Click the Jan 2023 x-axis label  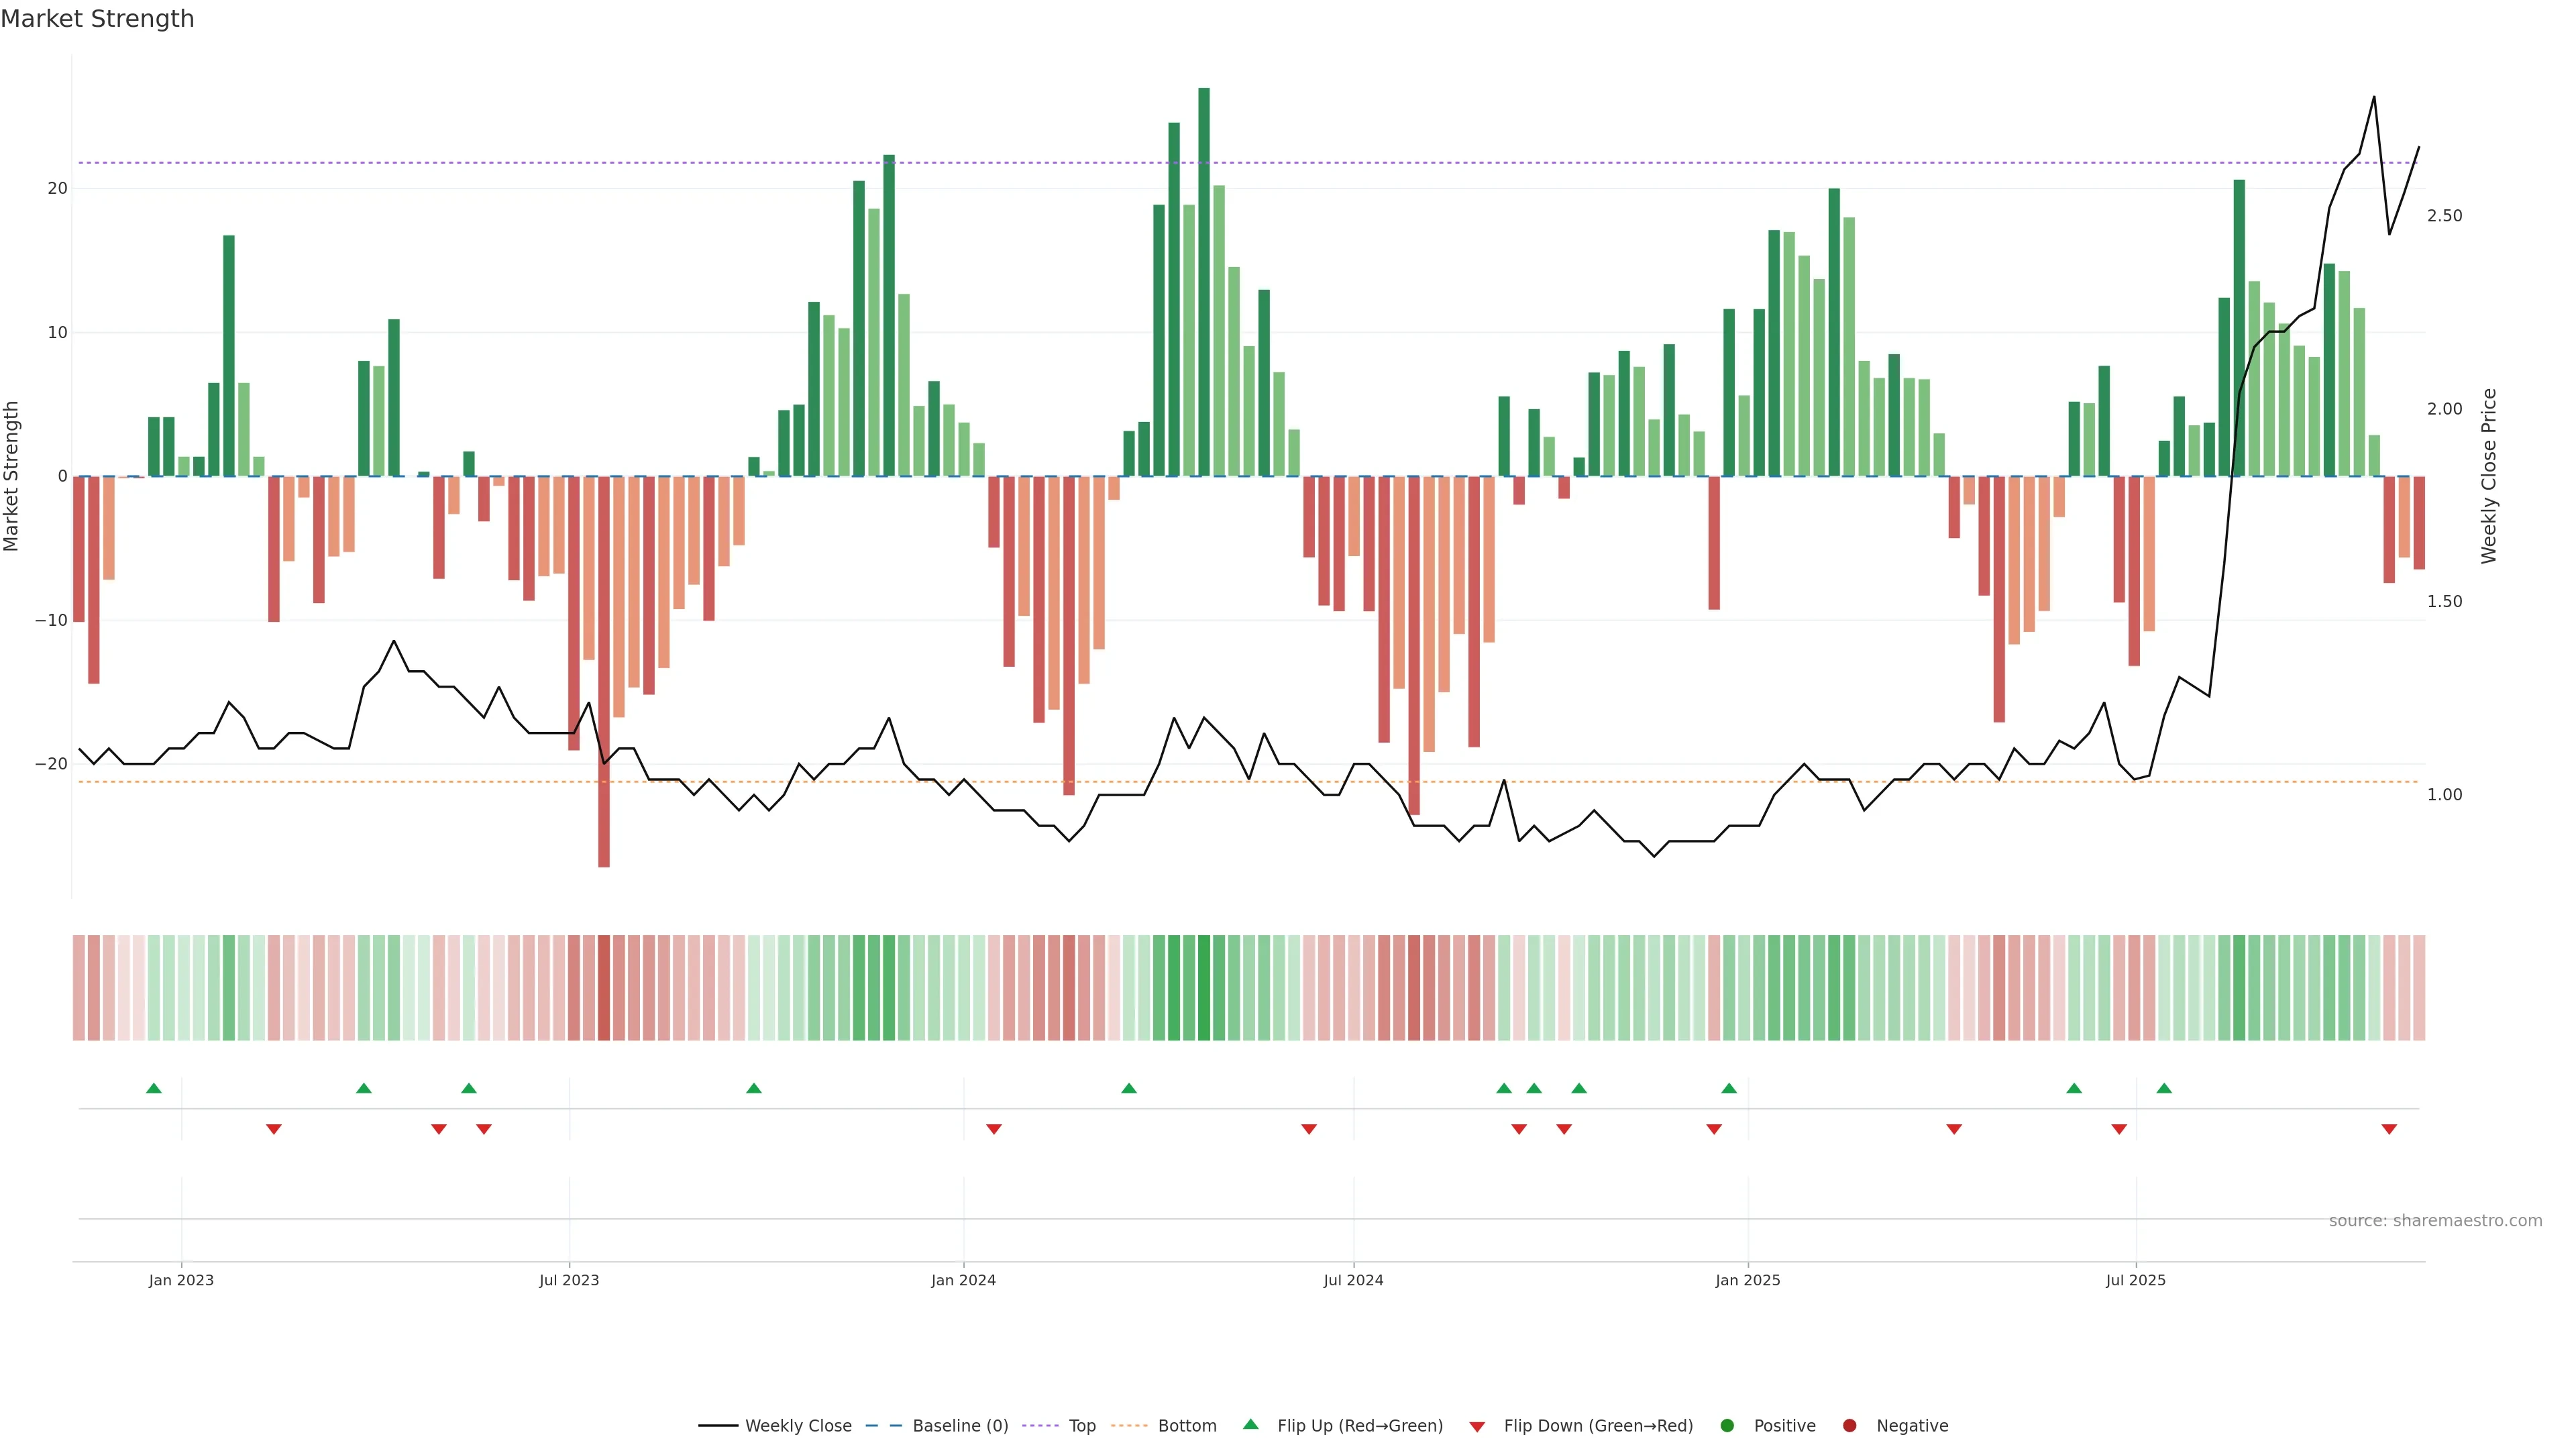click(181, 1280)
